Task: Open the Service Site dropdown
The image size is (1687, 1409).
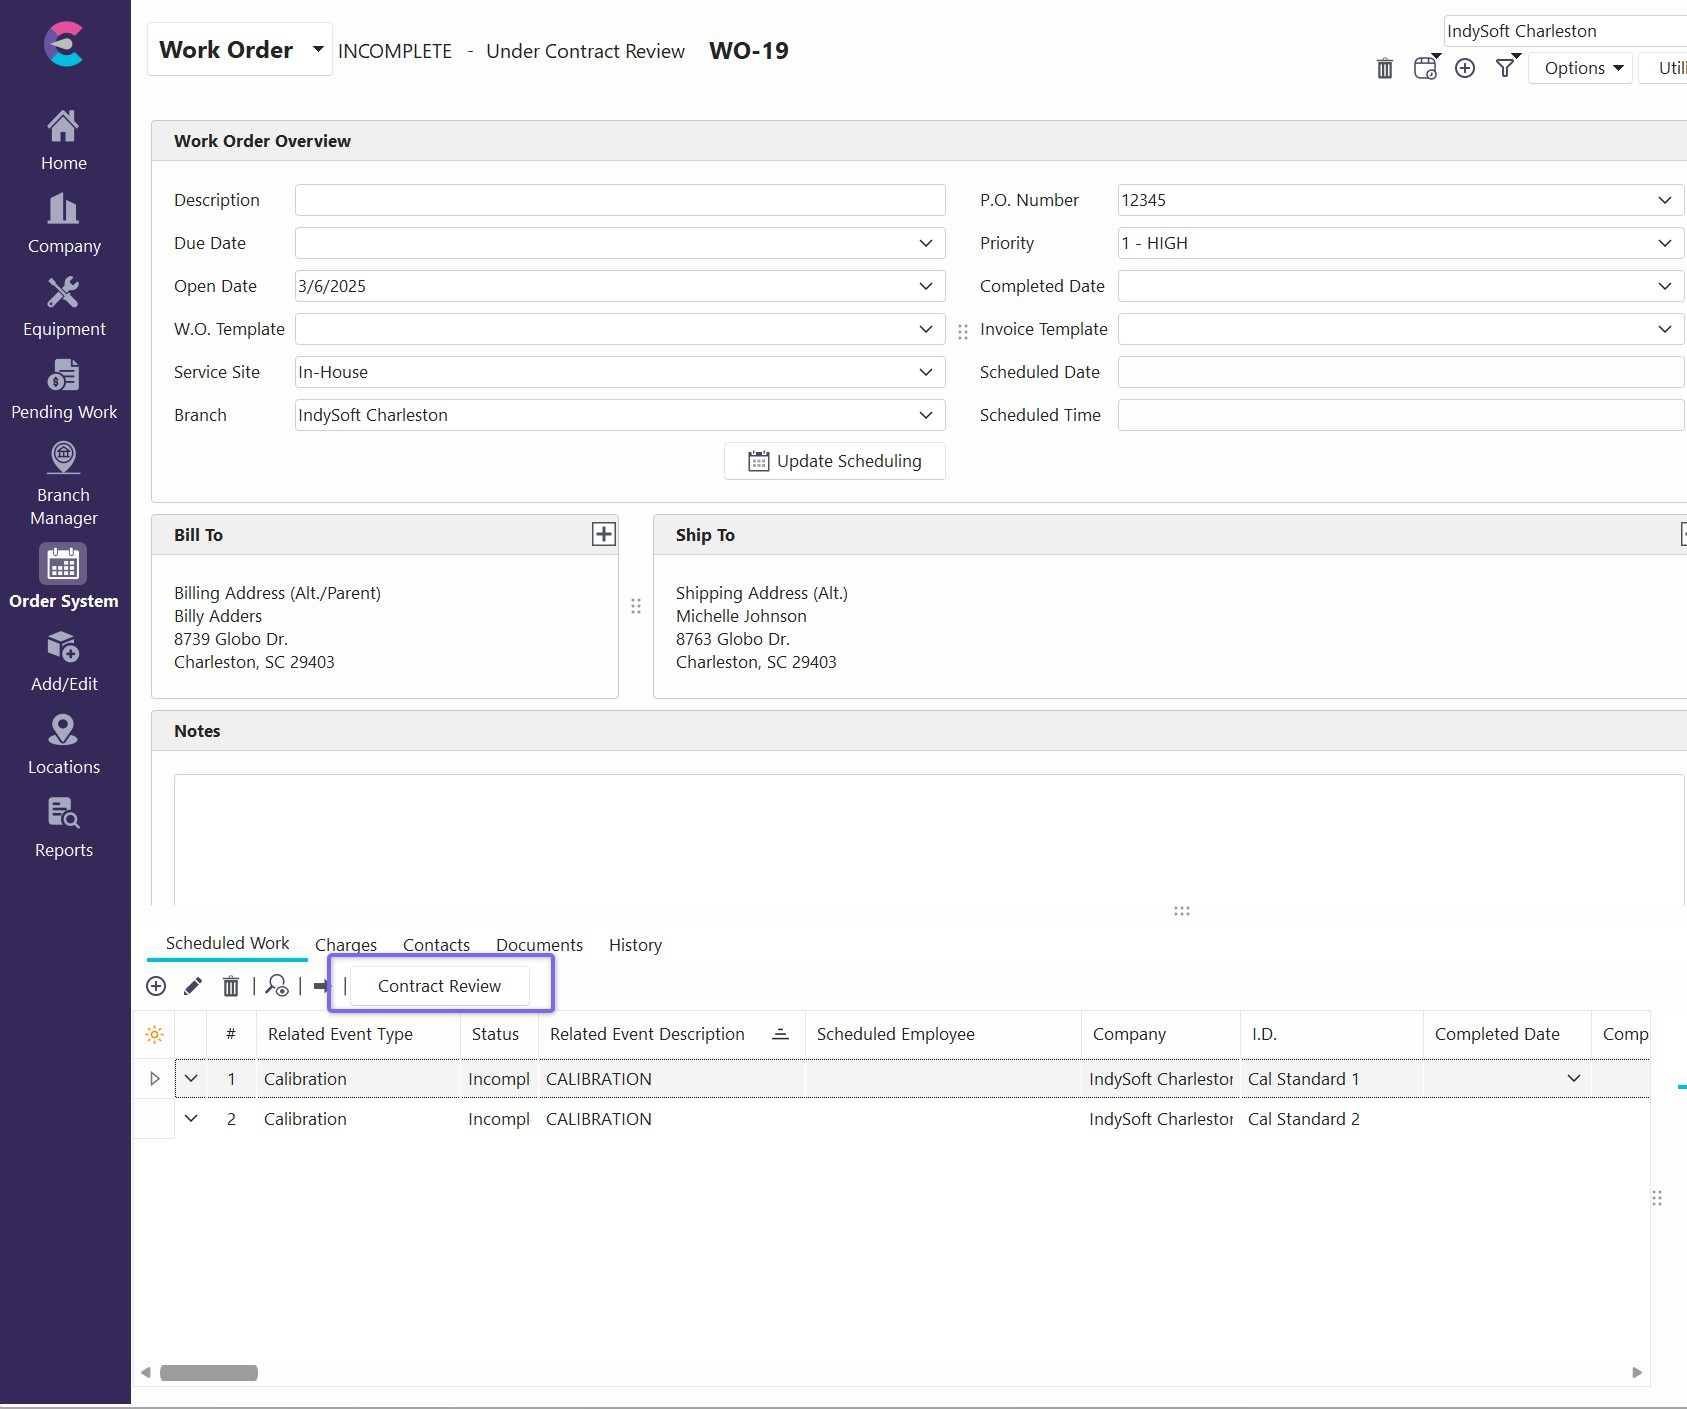Action: click(x=925, y=372)
